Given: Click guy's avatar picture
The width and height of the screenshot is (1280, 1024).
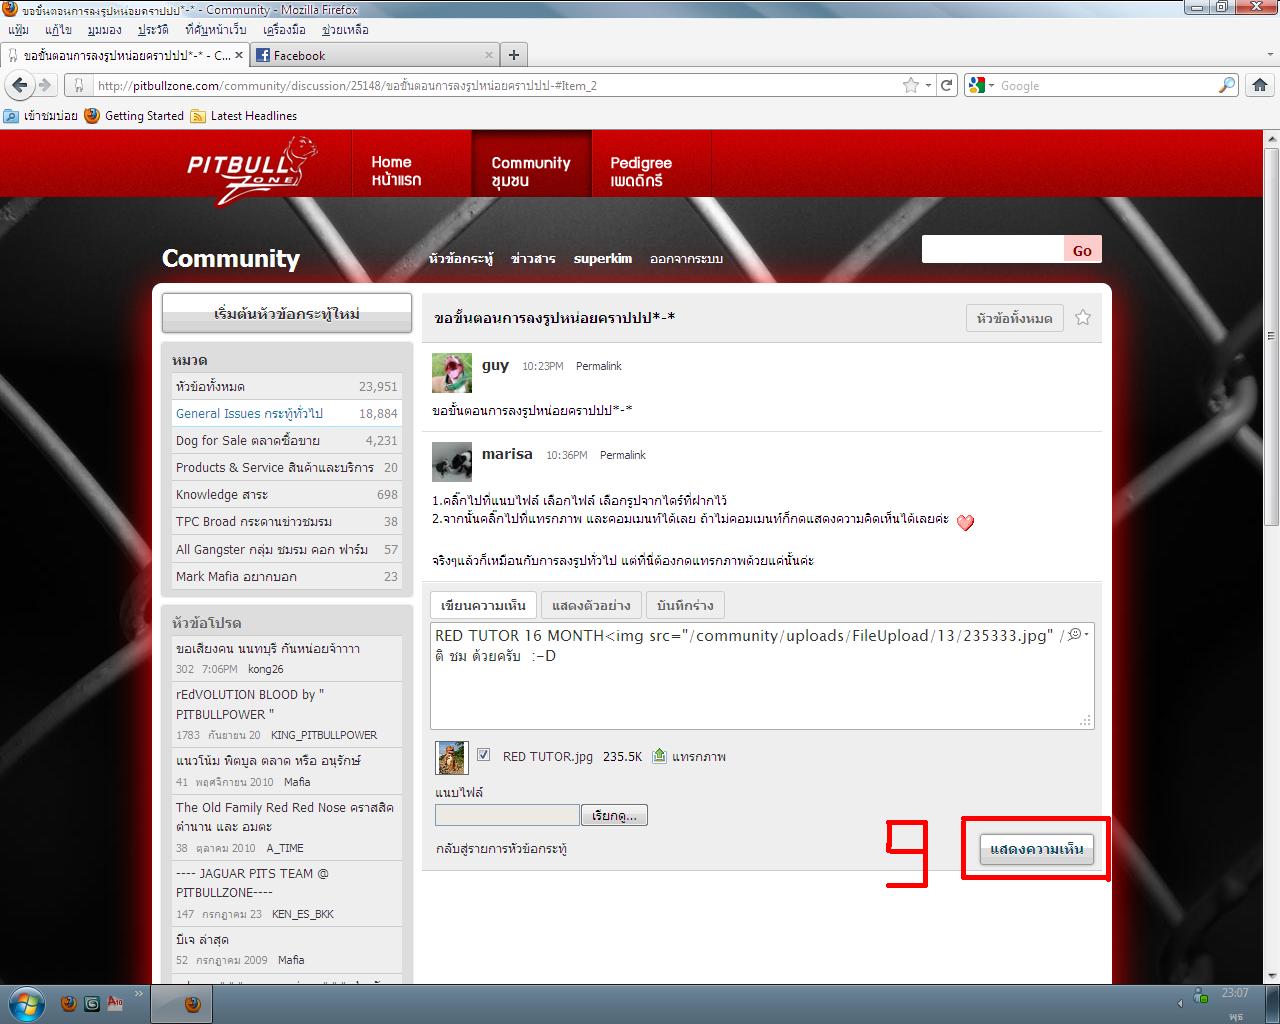Looking at the screenshot, I should [x=452, y=373].
